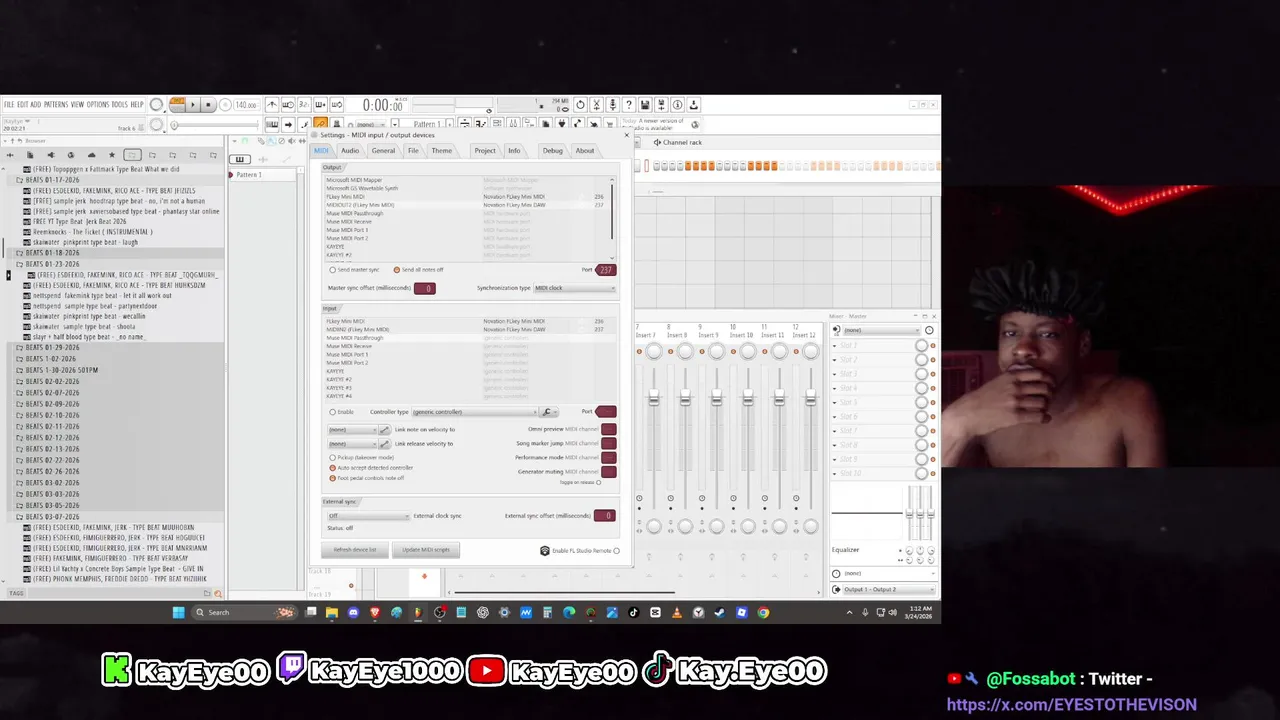Screen dimensions: 1280x720
Task: Open the About settings tab
Action: click(584, 151)
